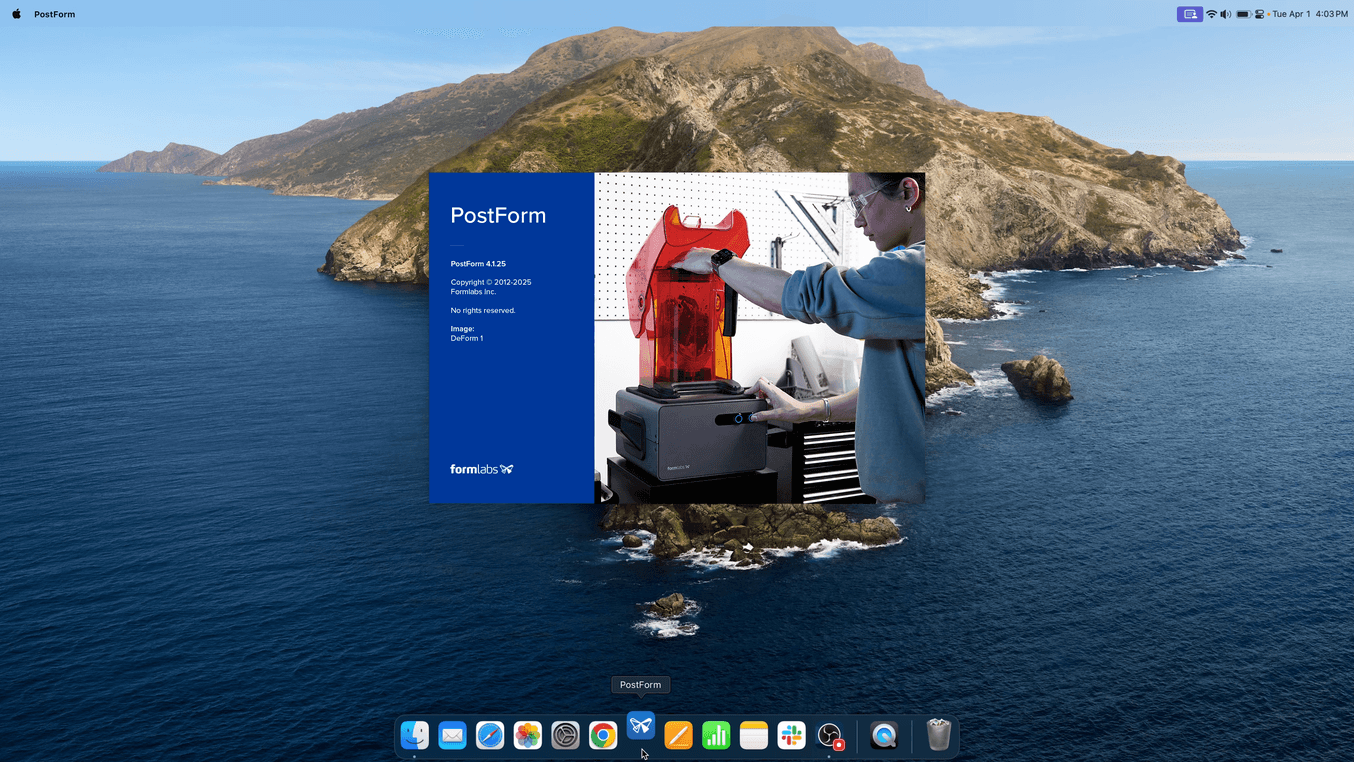Expand the Wi-Fi status menu
The width and height of the screenshot is (1354, 762).
(1211, 14)
